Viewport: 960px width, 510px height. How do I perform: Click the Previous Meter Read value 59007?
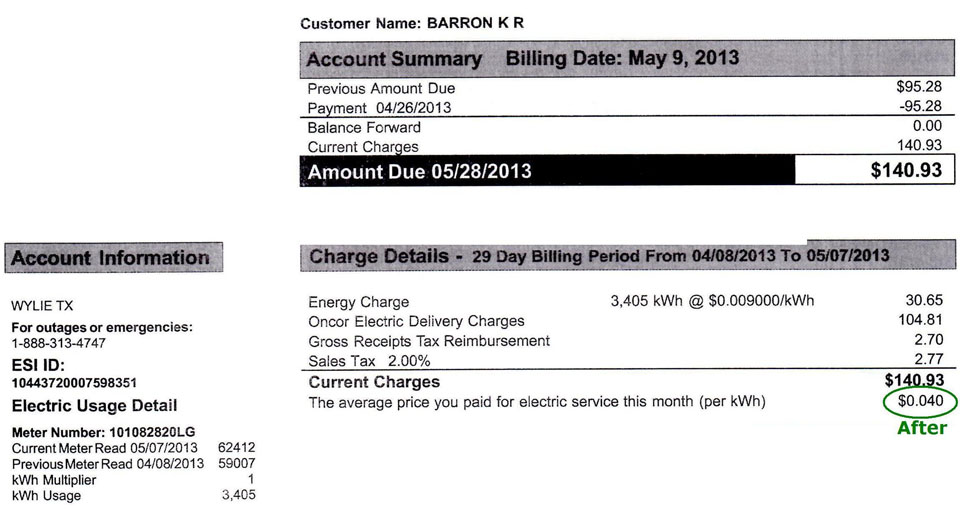pyautogui.click(x=236, y=463)
